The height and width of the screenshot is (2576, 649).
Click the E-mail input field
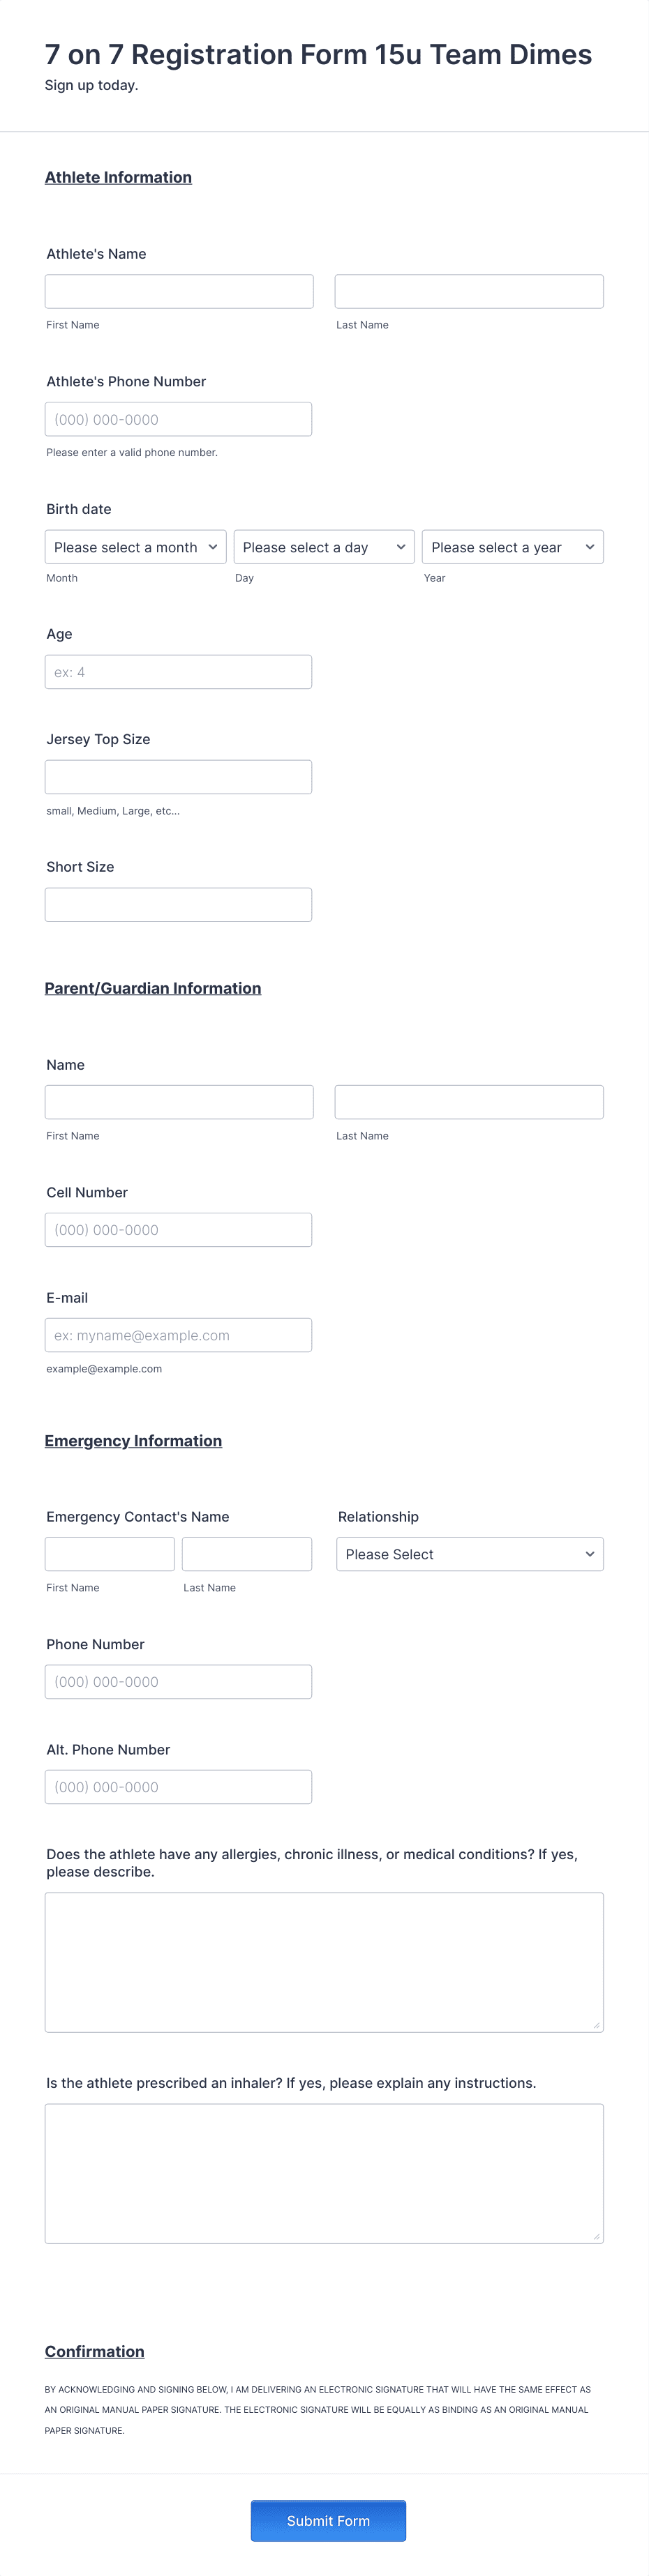pos(178,1335)
